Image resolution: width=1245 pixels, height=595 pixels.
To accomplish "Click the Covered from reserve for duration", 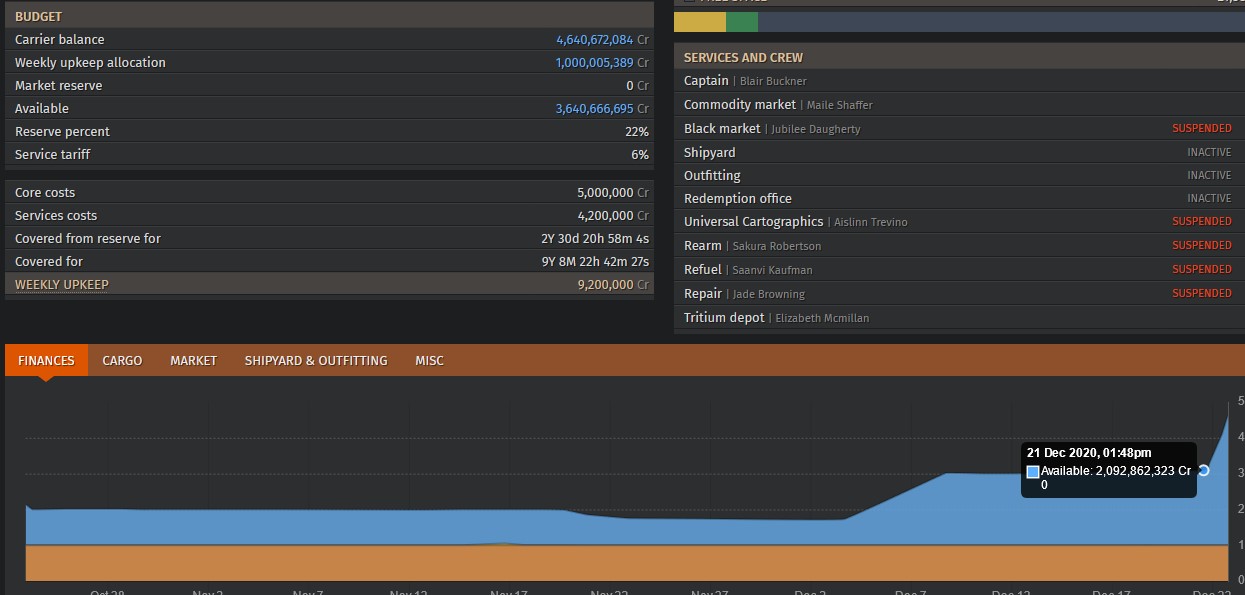I will 595,239.
